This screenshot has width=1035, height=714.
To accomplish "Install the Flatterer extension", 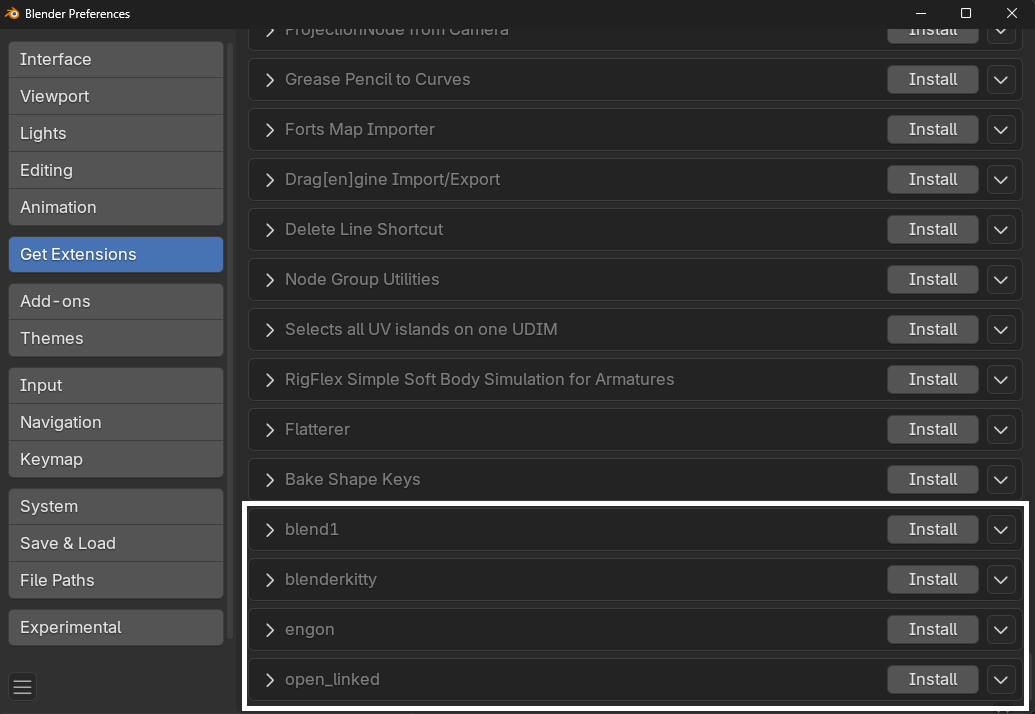I will pos(932,429).
